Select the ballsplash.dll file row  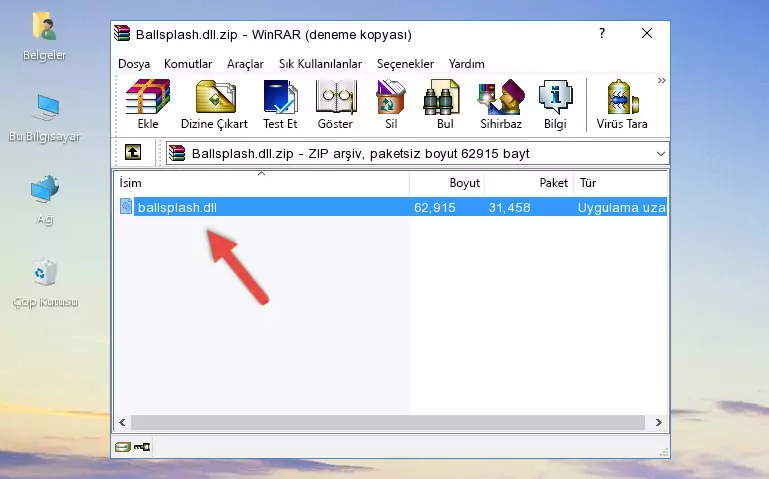391,207
